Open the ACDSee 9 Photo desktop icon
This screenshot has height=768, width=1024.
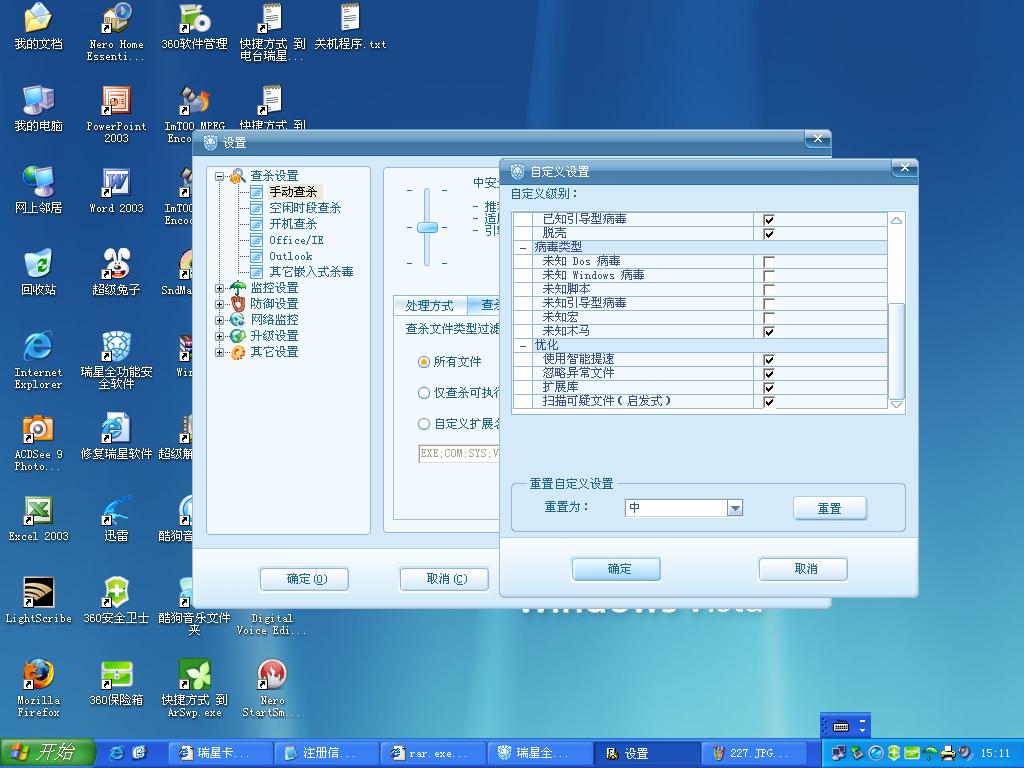pos(38,429)
